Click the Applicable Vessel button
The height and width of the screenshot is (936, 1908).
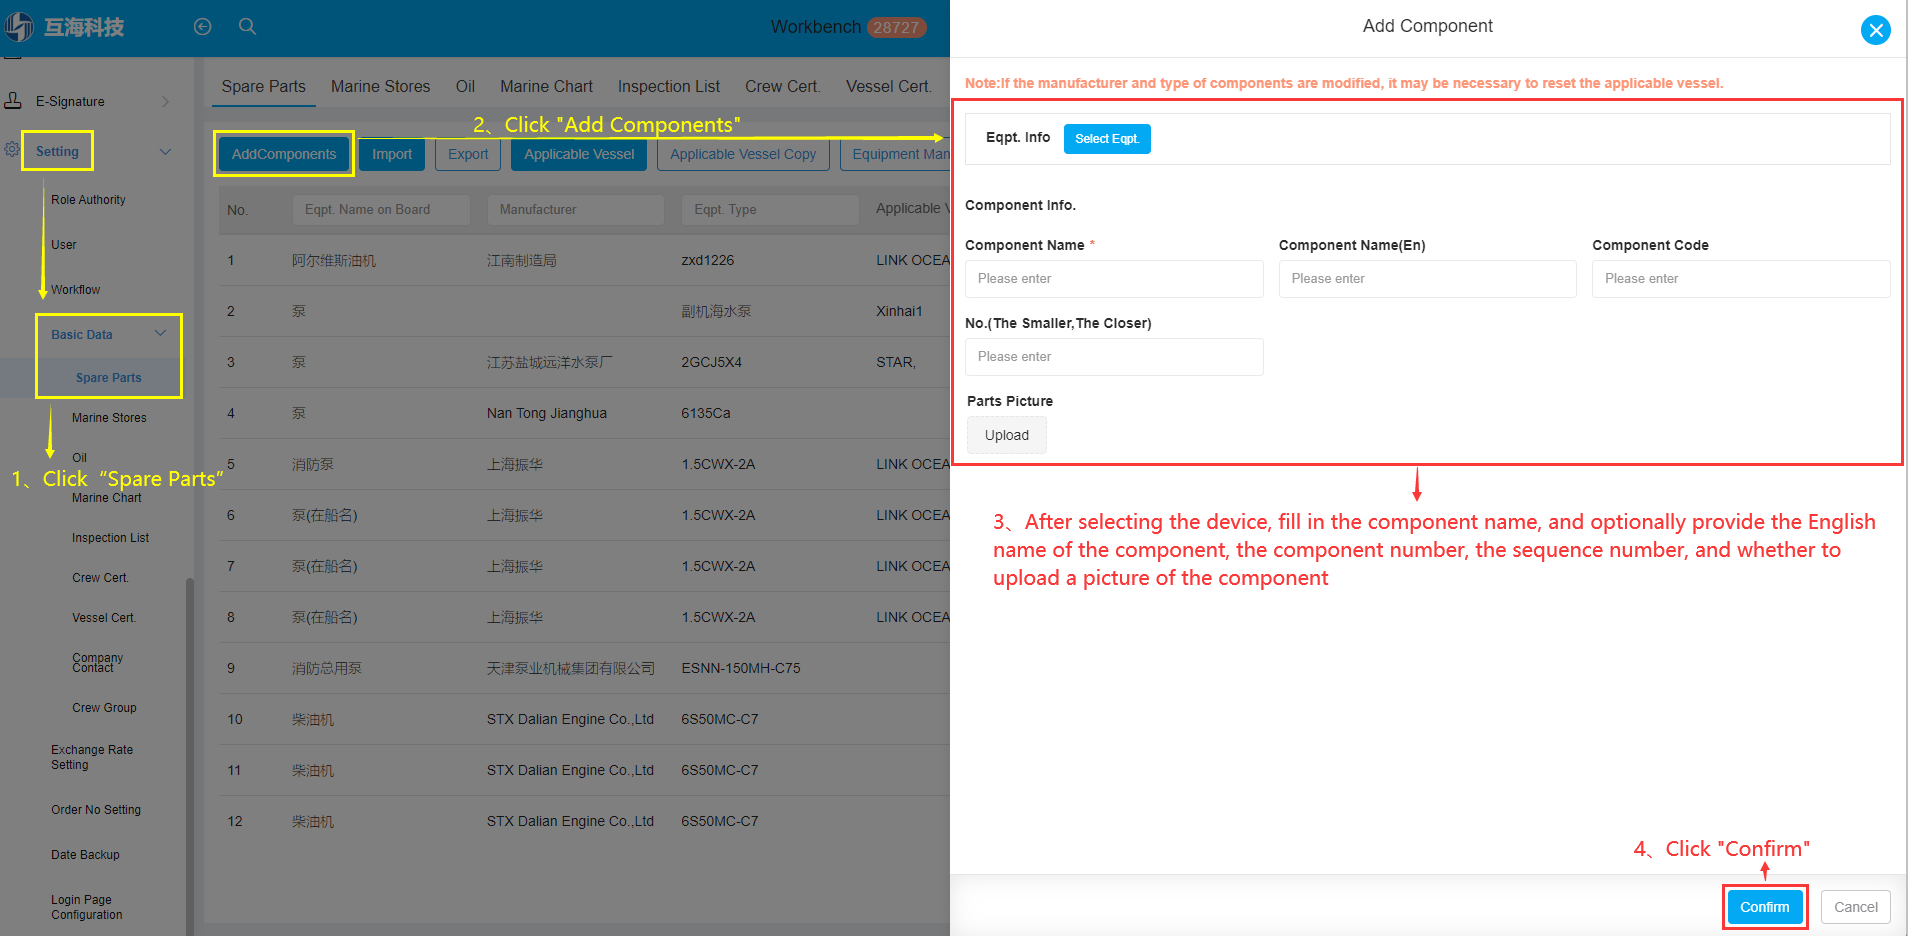[x=579, y=154]
